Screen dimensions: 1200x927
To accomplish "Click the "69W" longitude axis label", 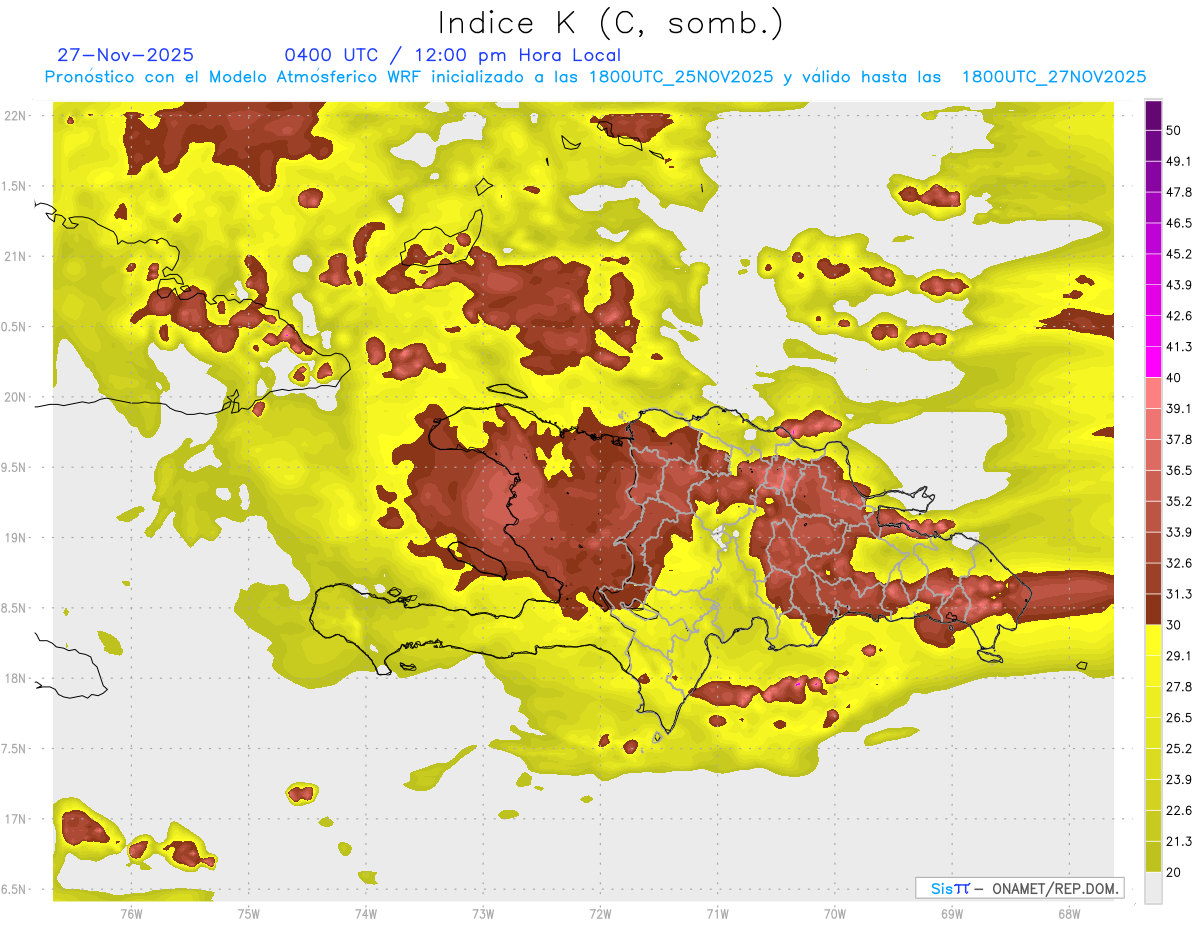I will click(x=951, y=913).
